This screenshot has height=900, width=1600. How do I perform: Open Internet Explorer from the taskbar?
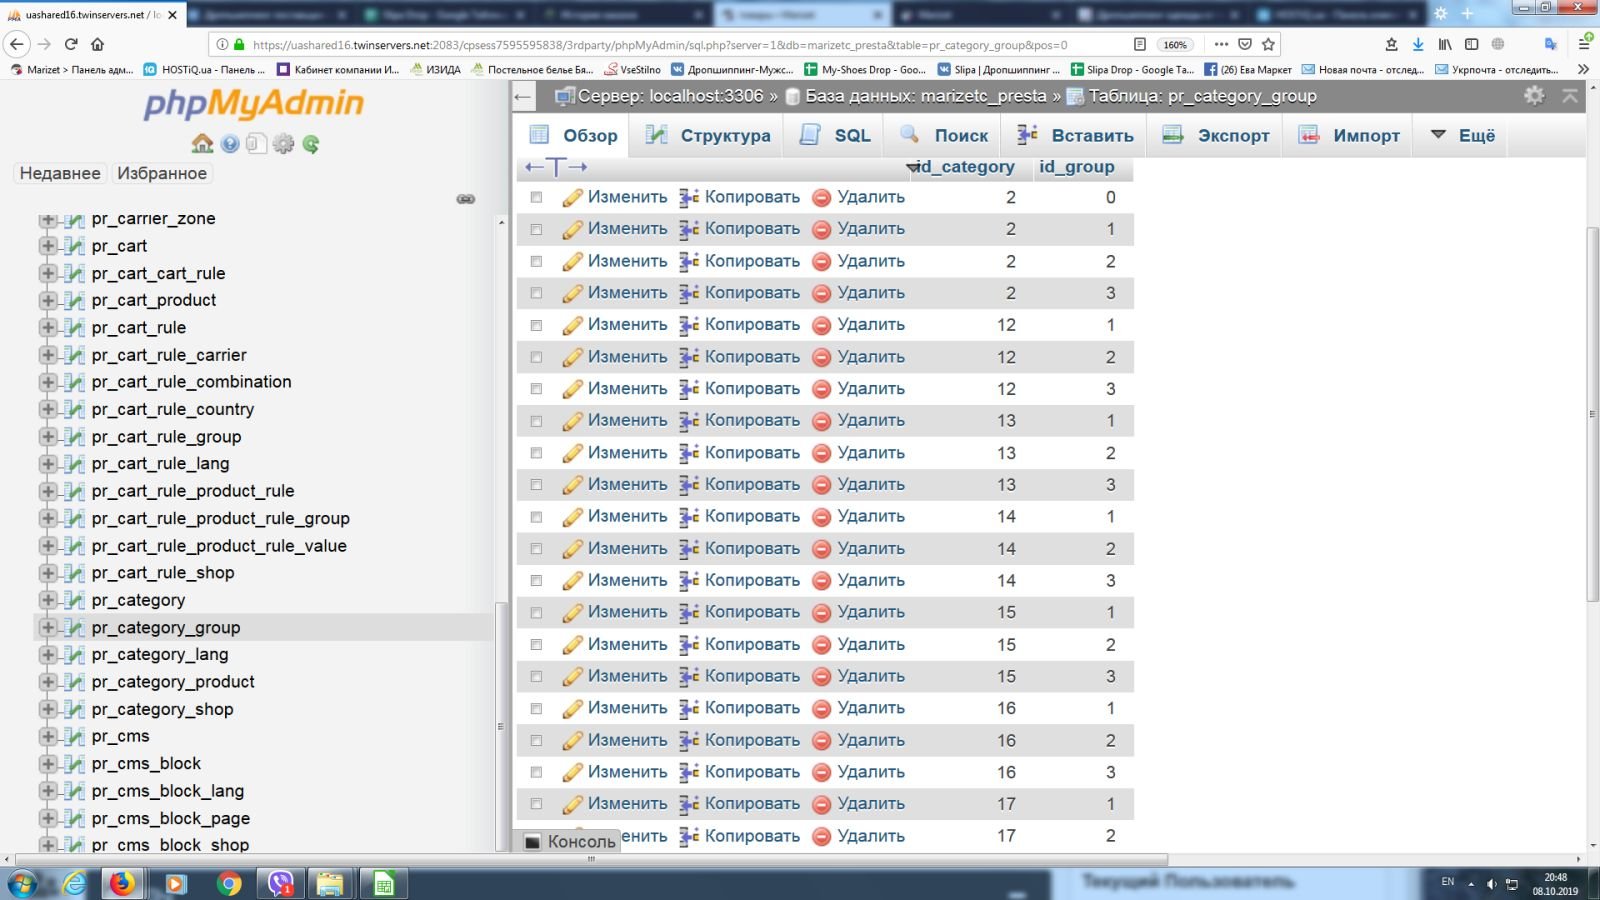(x=74, y=884)
